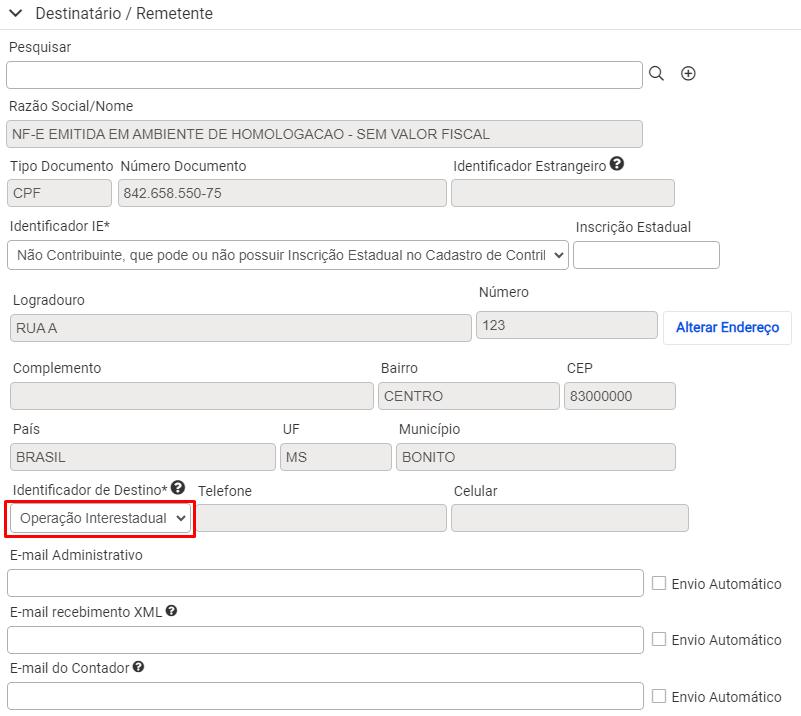
Task: Click the magnifier search icon beside Pesquisar
Action: click(656, 74)
